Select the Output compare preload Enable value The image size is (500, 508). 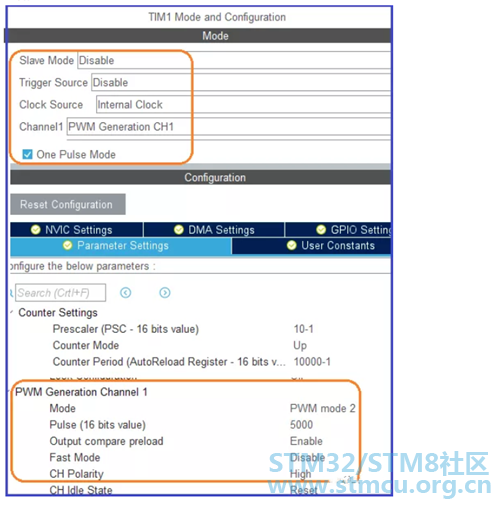(x=306, y=441)
